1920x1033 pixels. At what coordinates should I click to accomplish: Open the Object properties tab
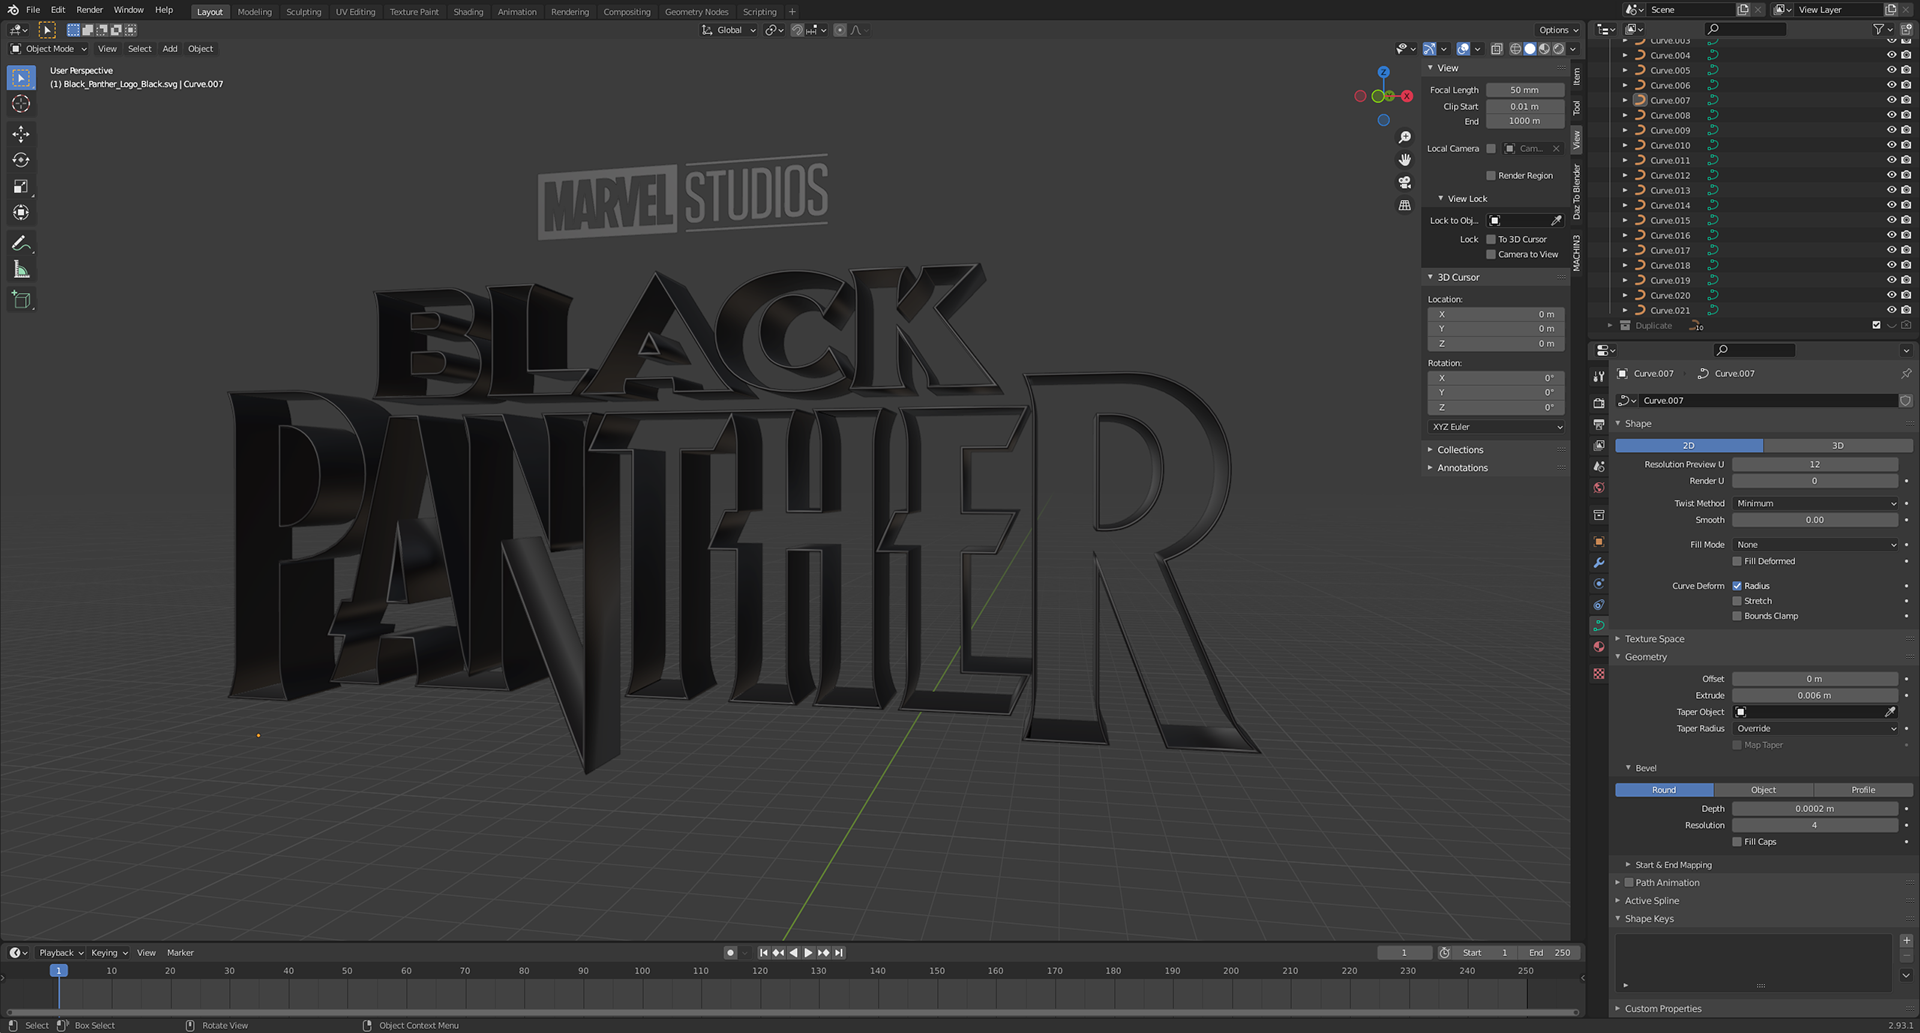point(1599,542)
